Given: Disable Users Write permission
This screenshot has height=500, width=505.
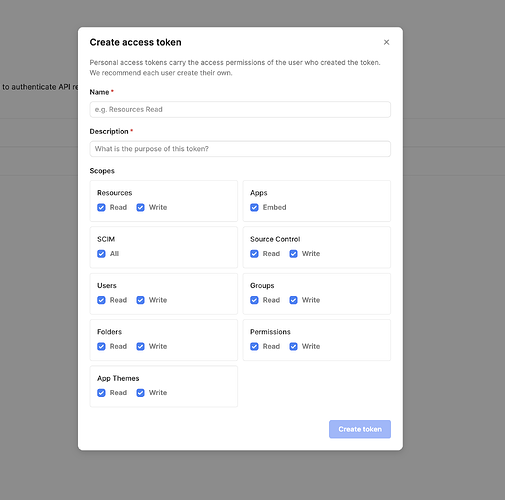Looking at the screenshot, I should [x=141, y=300].
